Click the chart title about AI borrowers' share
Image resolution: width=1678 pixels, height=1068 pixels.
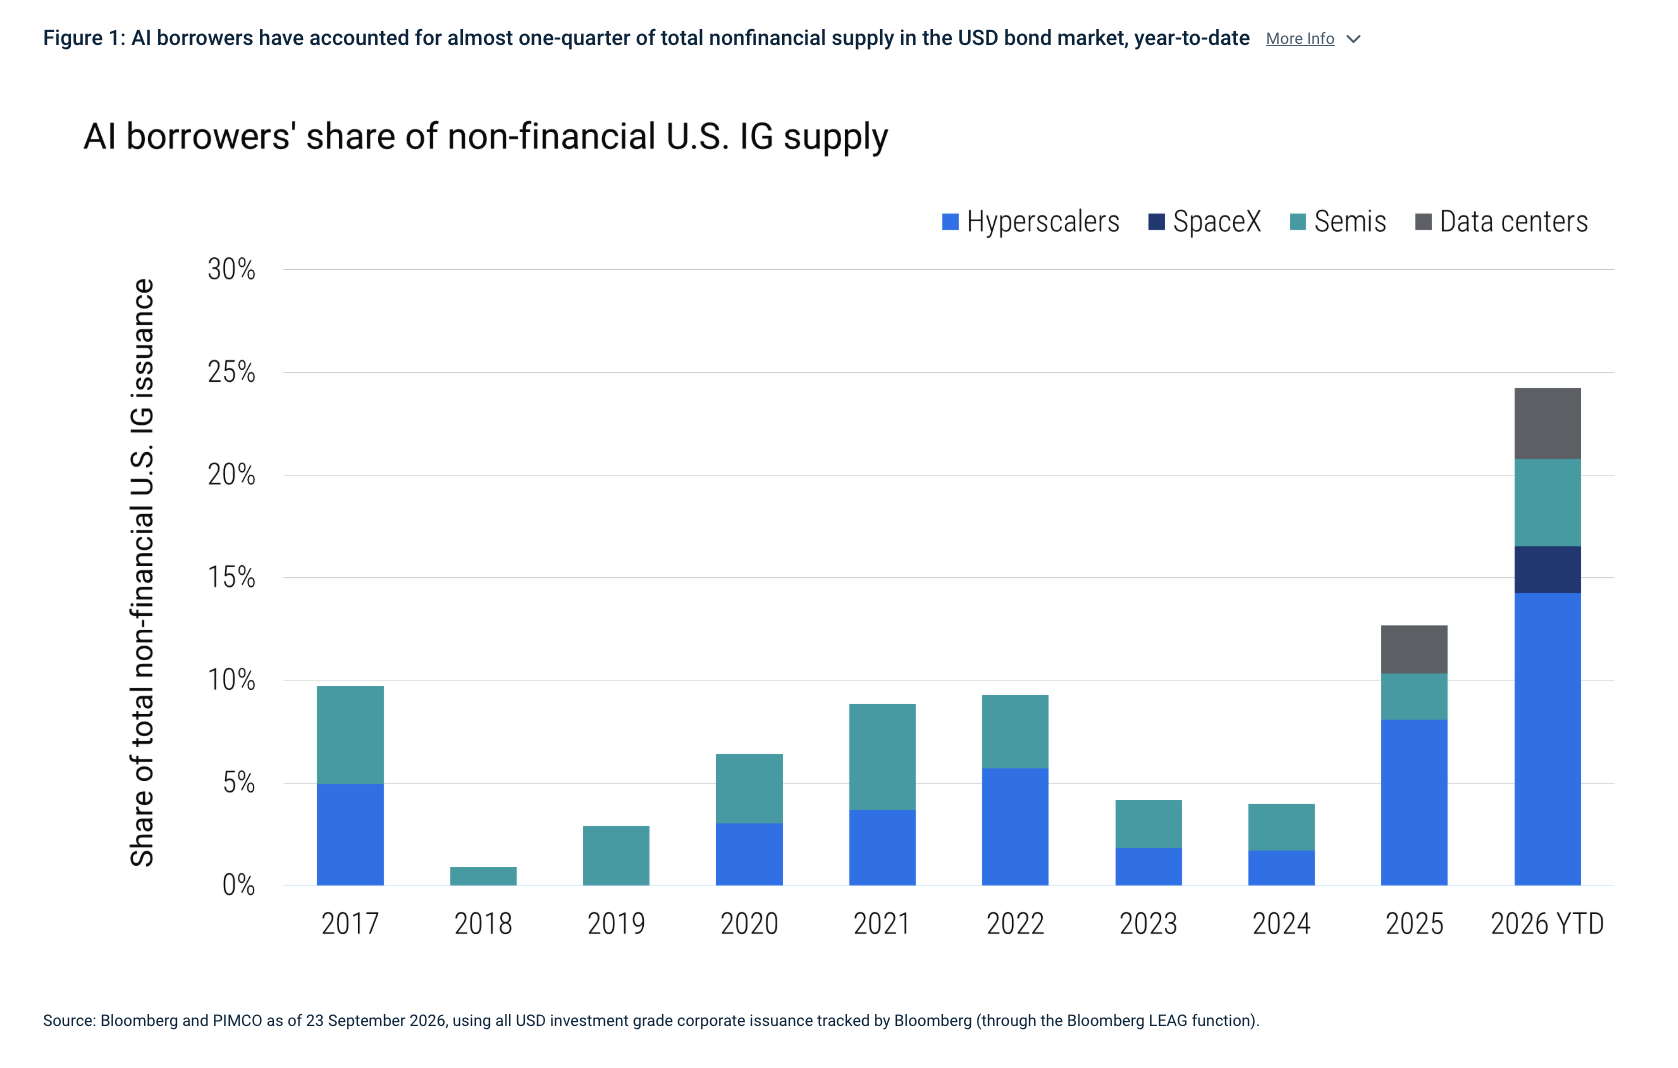pos(486,137)
